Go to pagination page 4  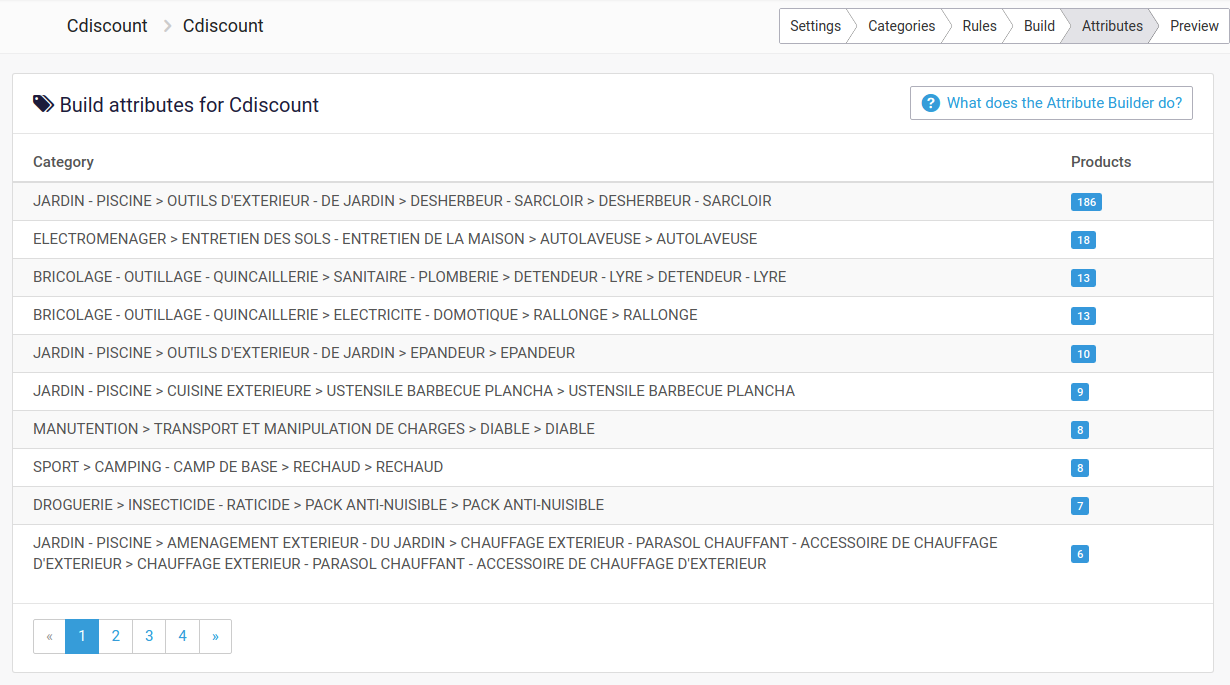click(182, 636)
